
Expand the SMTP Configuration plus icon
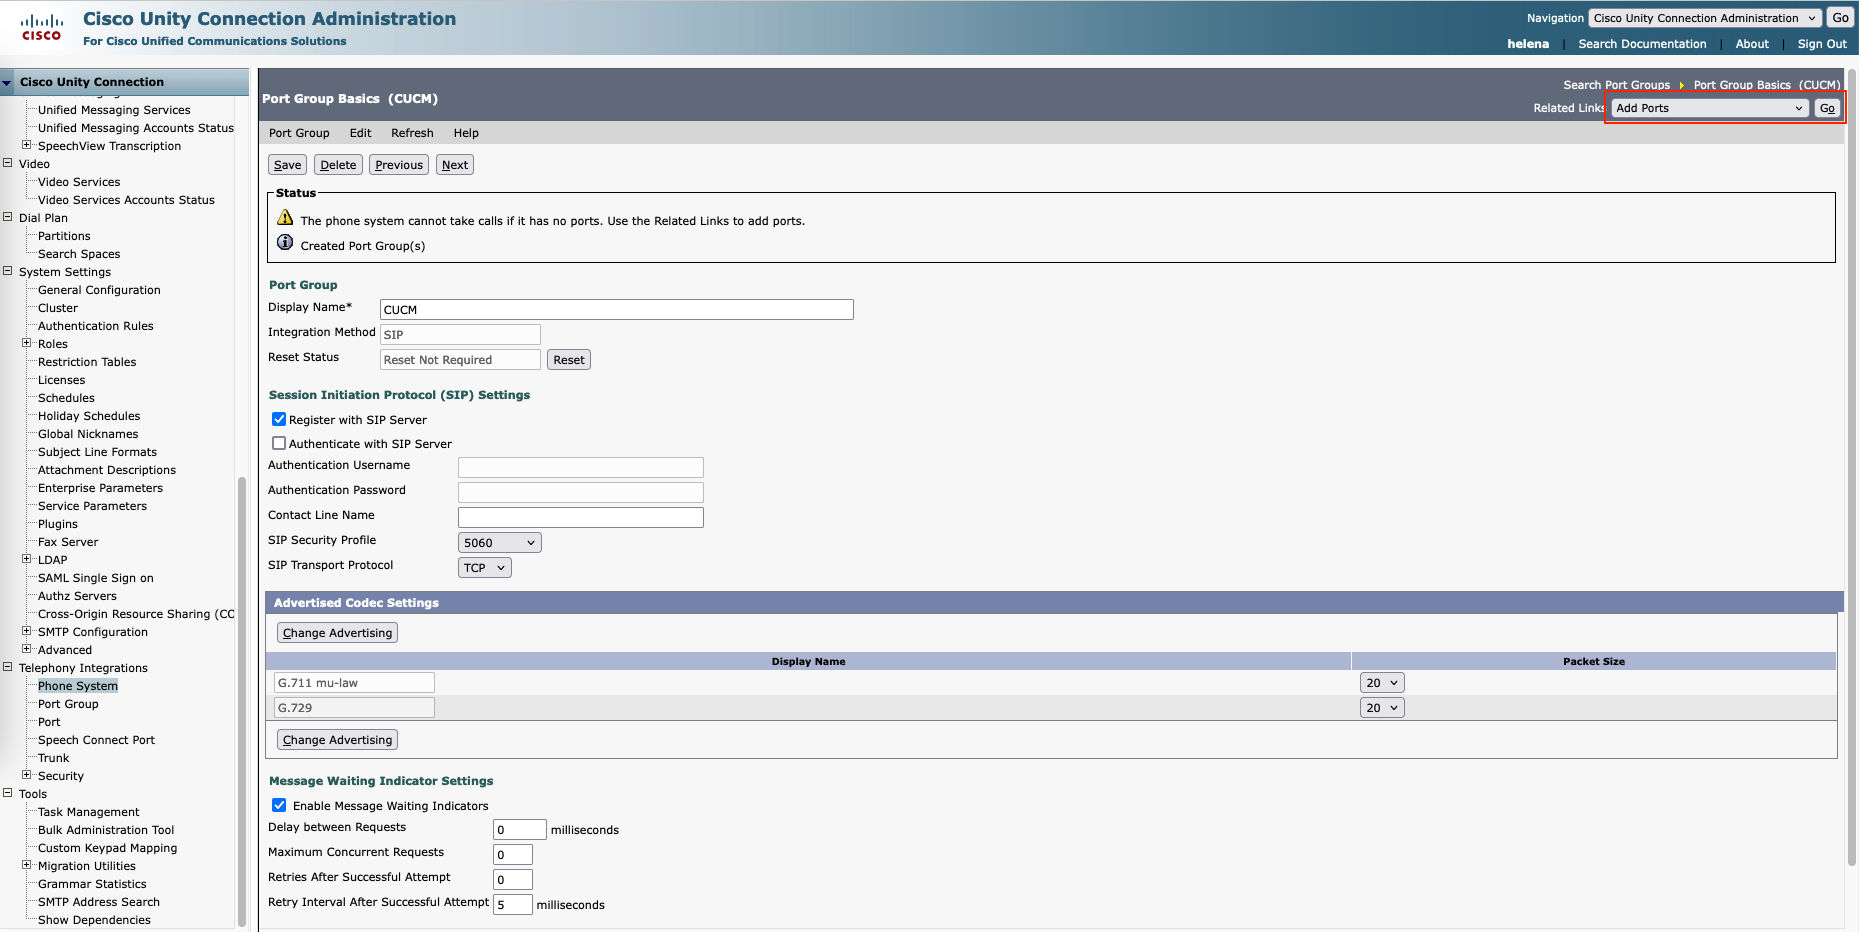coord(27,631)
